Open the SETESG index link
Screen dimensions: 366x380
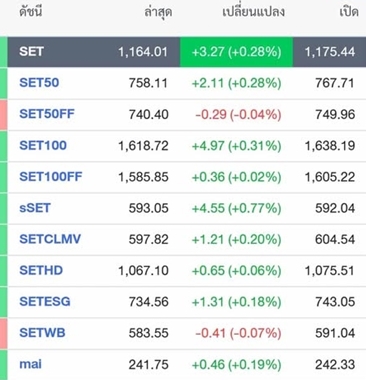click(x=45, y=301)
